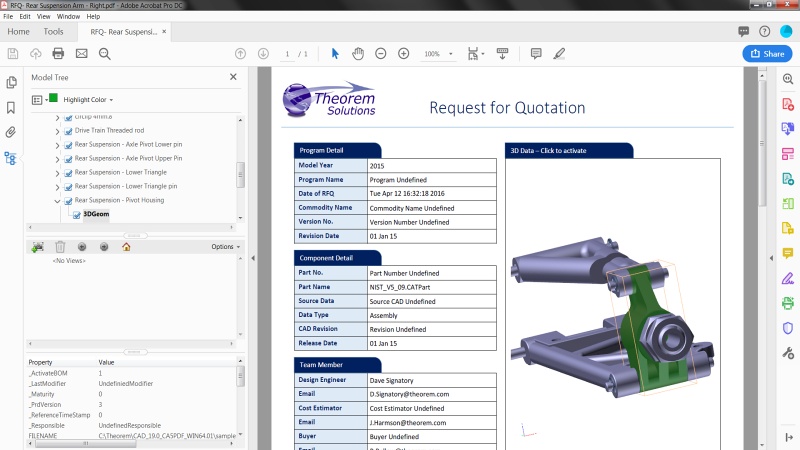Uncheck Drive Train Threaded rod checkbox
This screenshot has height=450, width=800.
(x=68, y=131)
